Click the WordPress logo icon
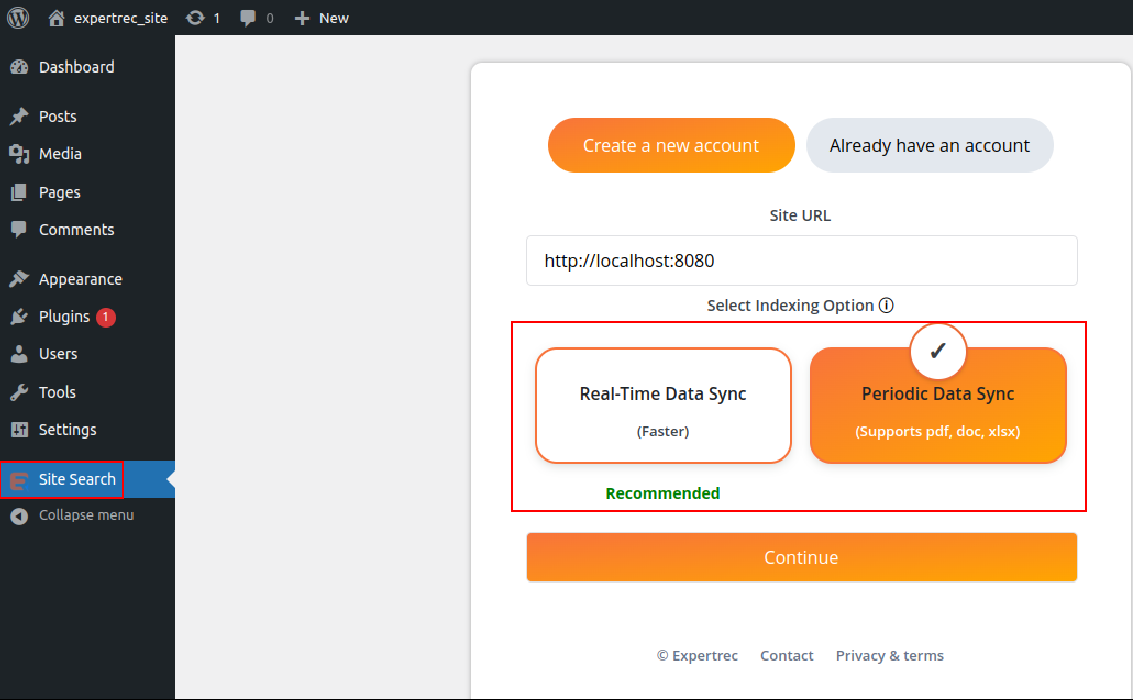Viewport: 1133px width, 700px height. [18, 17]
